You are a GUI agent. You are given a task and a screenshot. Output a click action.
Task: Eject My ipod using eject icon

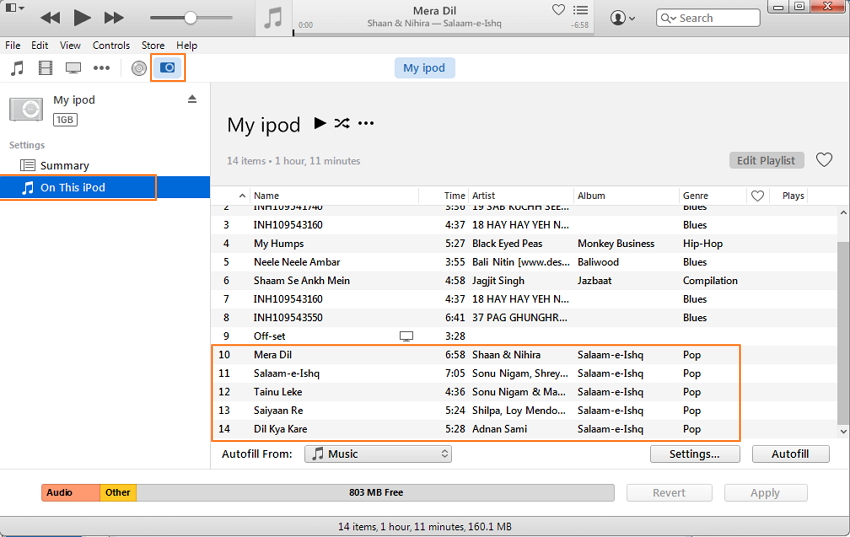coord(192,99)
